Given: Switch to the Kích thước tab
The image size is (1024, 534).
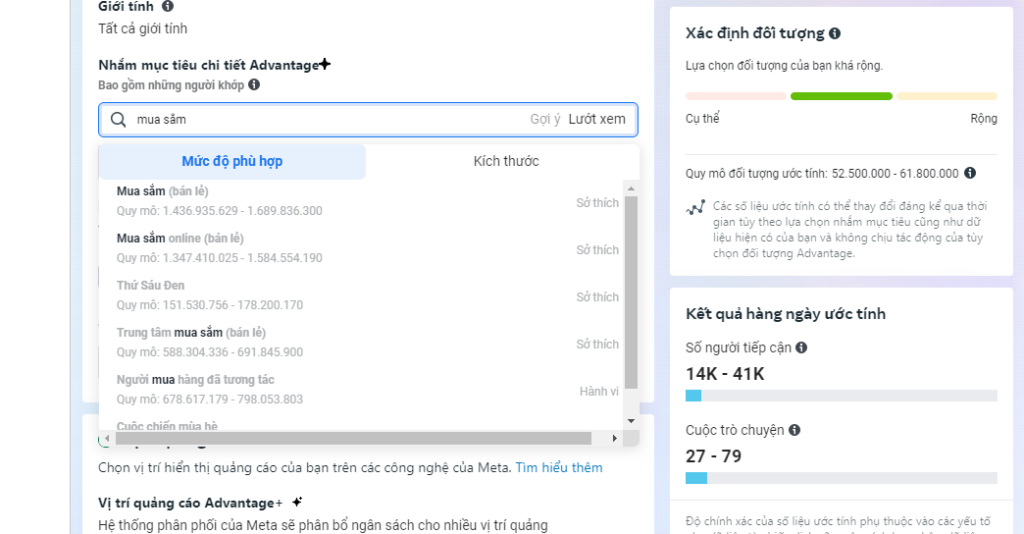Looking at the screenshot, I should point(506,161).
